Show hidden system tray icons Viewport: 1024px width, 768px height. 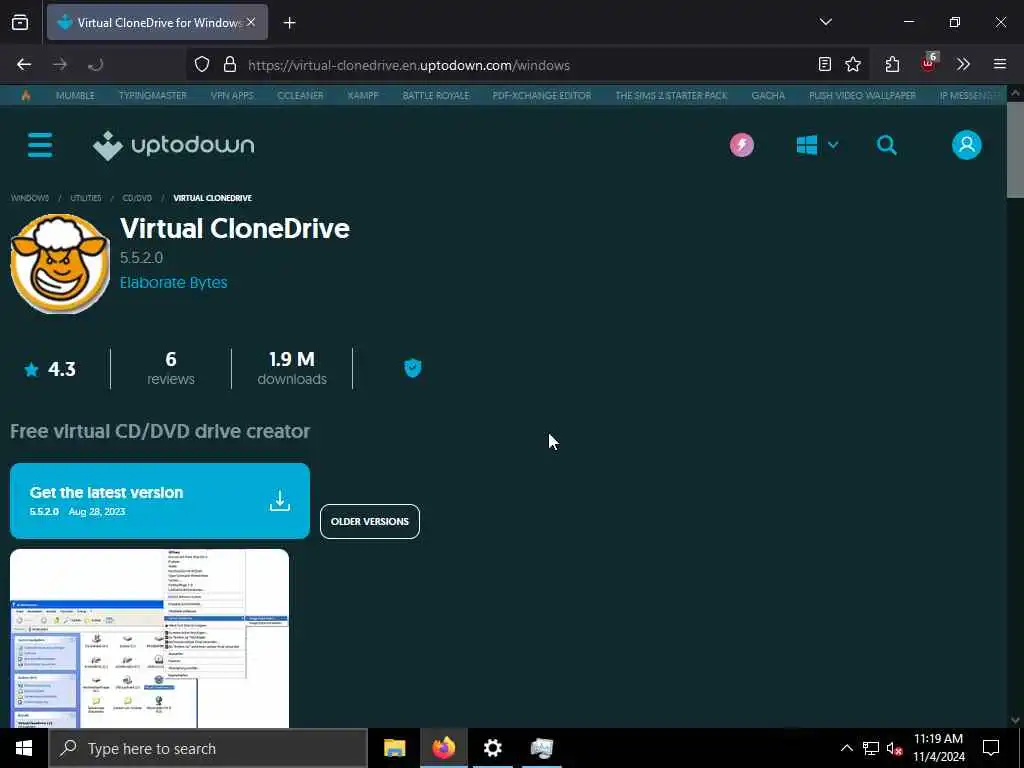tap(846, 748)
